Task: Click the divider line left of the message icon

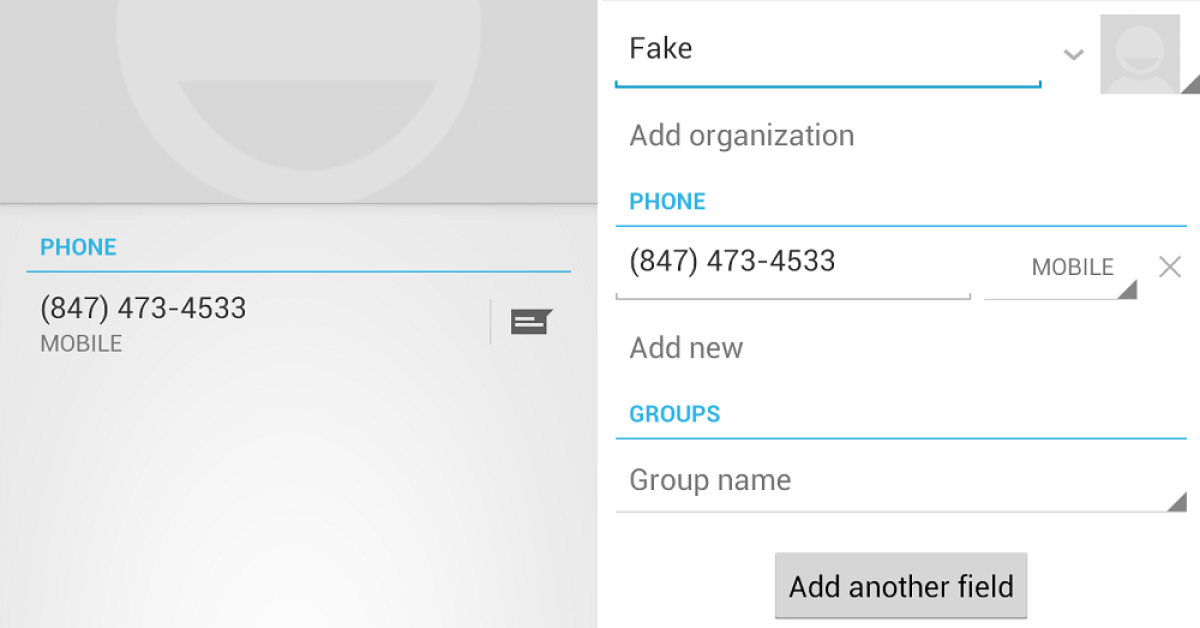Action: [x=490, y=321]
